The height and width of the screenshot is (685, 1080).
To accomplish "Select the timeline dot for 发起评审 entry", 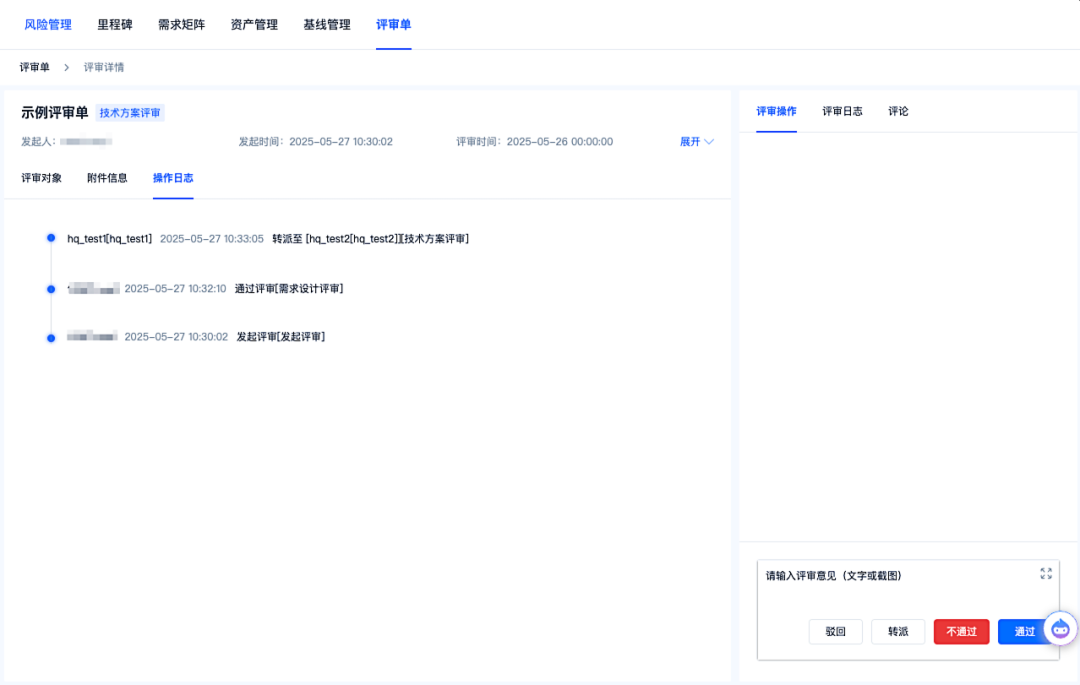I will [51, 338].
